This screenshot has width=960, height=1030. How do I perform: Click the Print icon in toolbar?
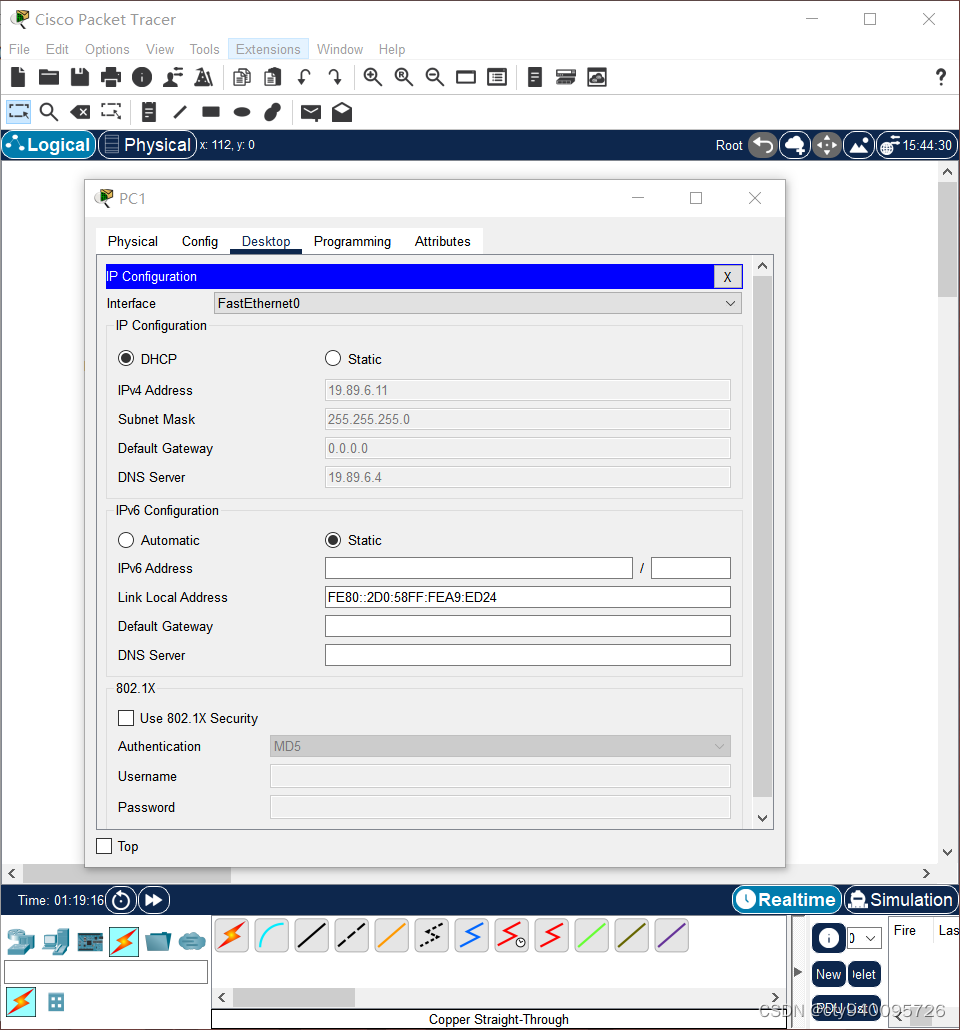click(x=110, y=78)
